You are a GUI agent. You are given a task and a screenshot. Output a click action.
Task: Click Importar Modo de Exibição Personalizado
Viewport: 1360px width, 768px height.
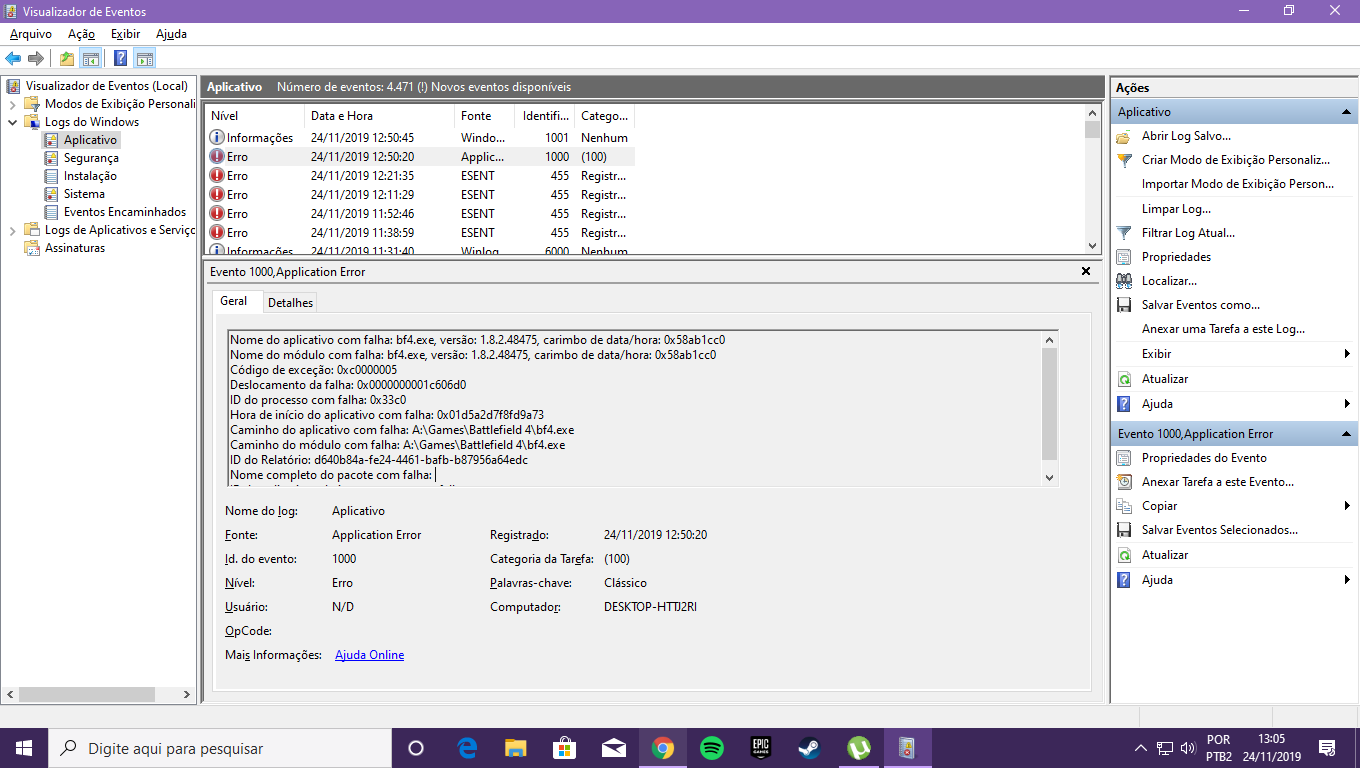click(1238, 184)
